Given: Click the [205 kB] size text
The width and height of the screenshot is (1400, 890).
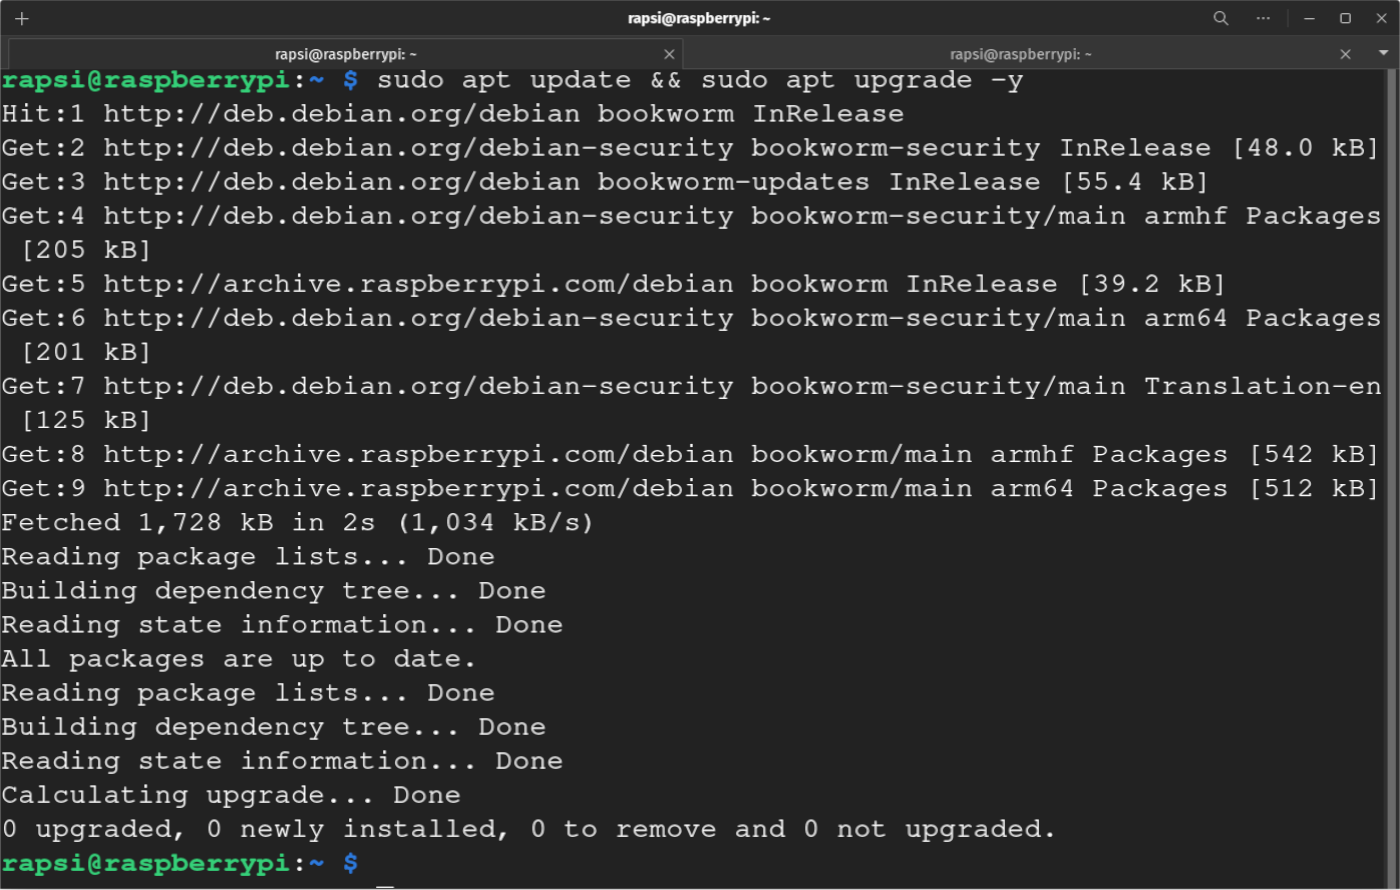Looking at the screenshot, I should (x=86, y=250).
